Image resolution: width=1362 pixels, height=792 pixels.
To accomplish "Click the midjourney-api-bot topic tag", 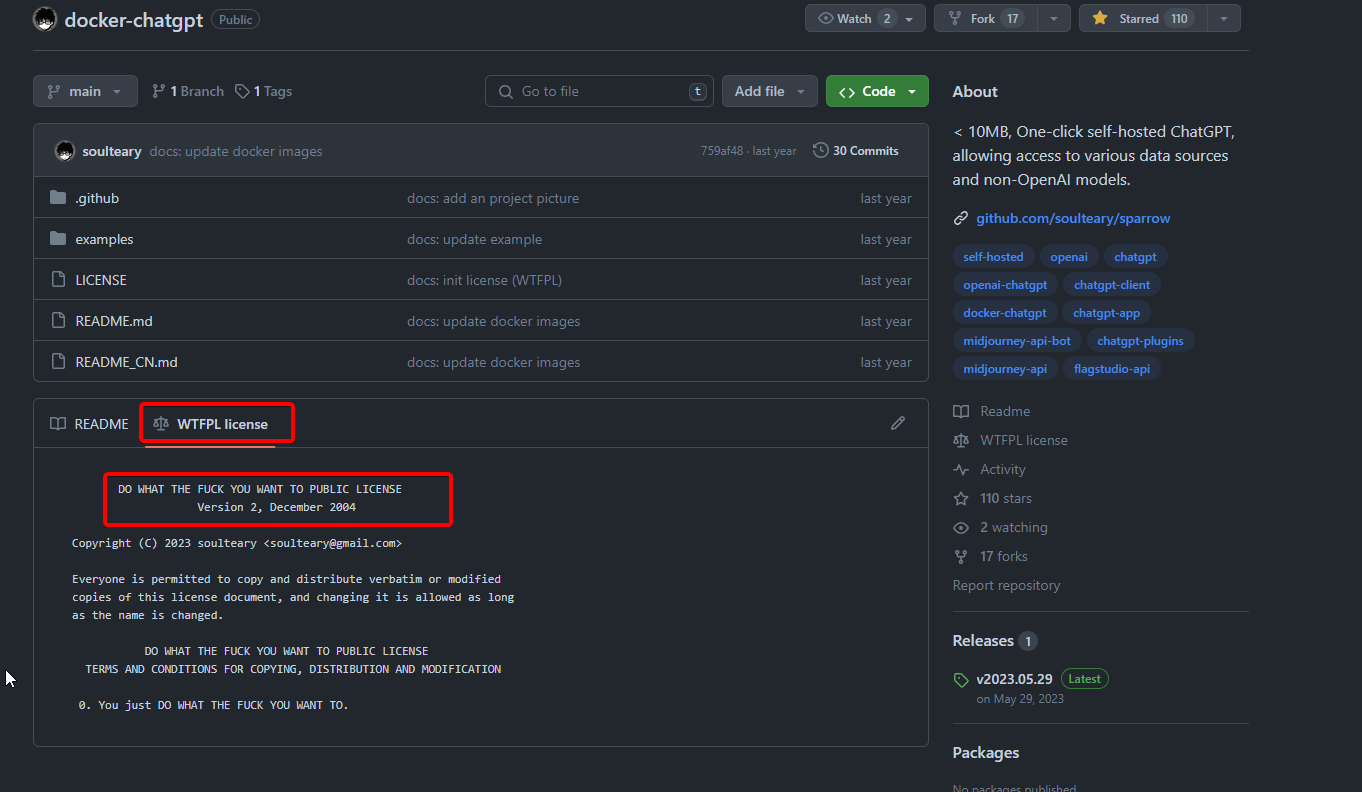I will pos(1016,341).
